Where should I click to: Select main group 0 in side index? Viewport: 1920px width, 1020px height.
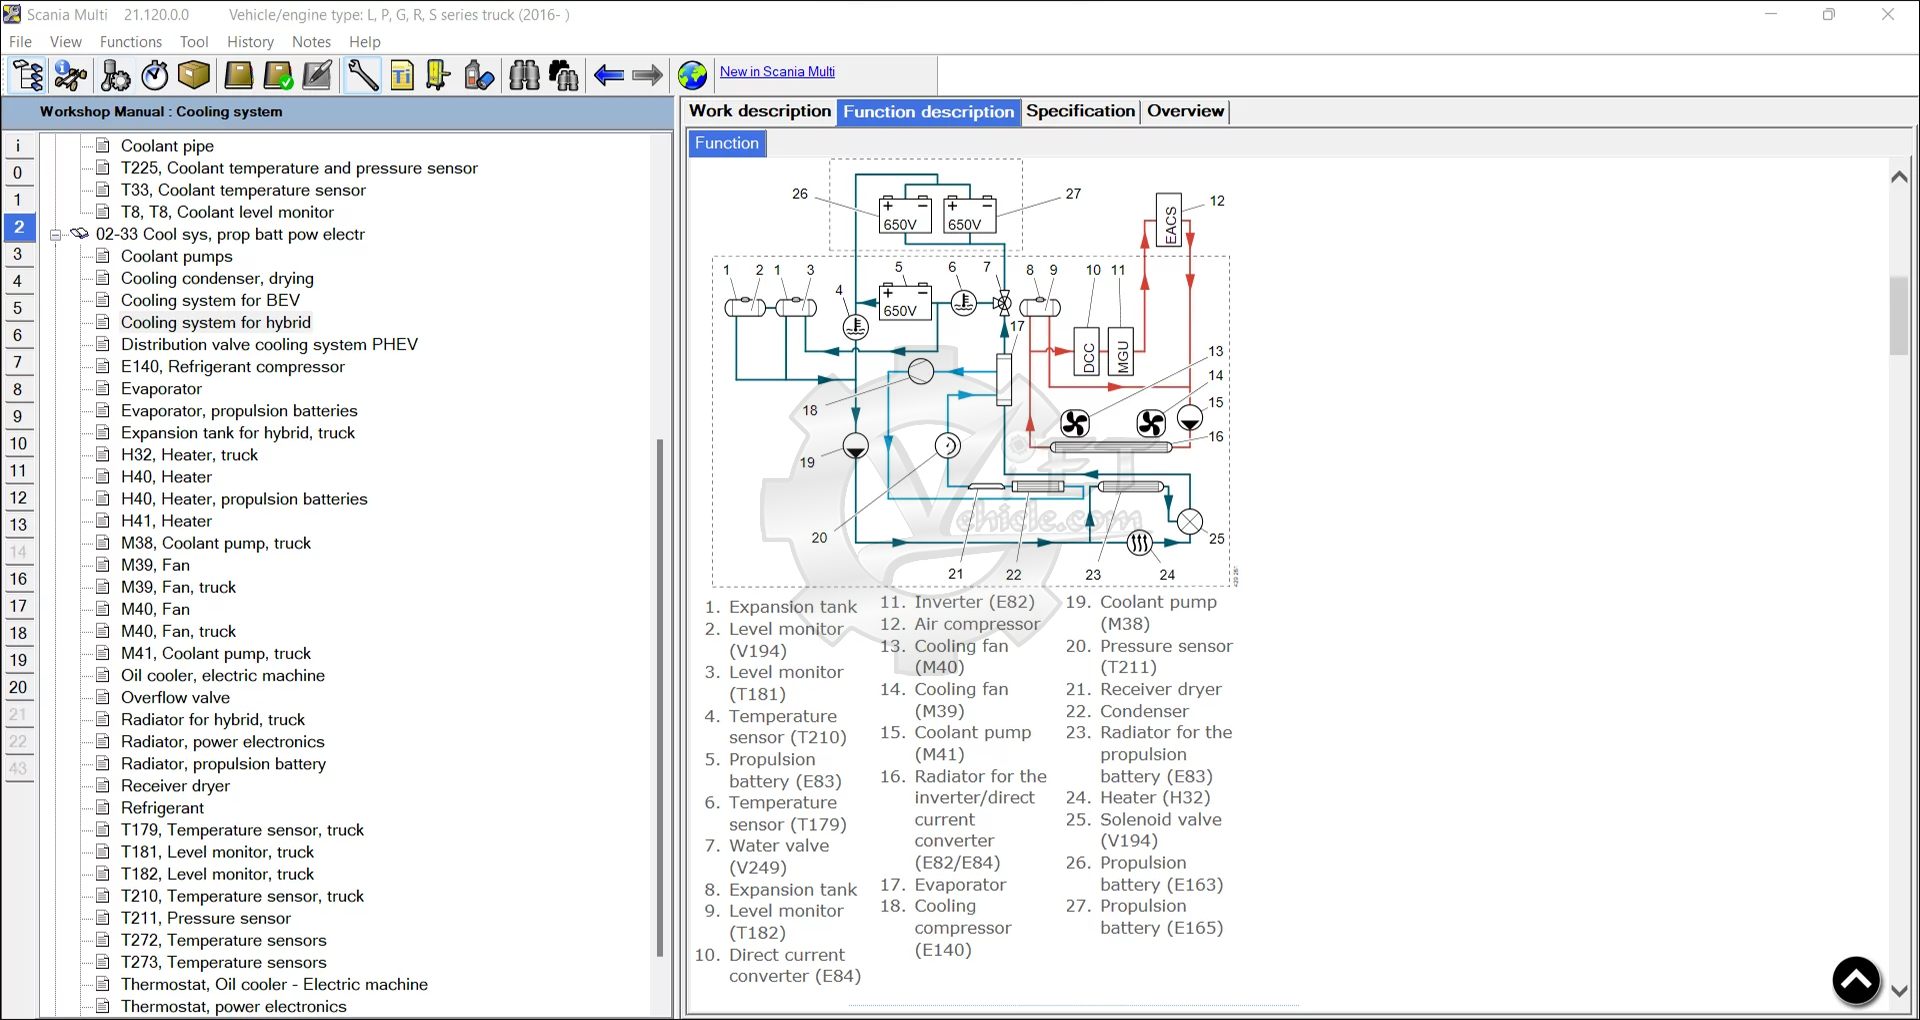click(18, 173)
